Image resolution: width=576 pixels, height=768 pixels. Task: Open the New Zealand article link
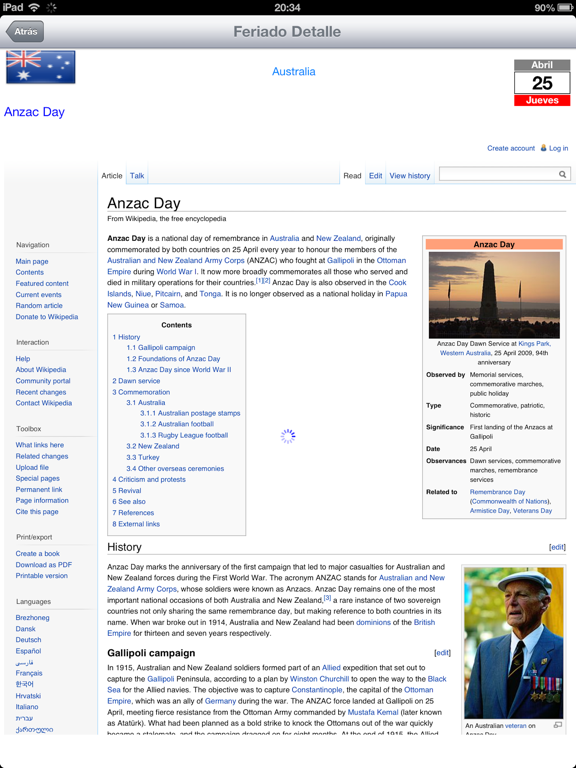pos(338,238)
